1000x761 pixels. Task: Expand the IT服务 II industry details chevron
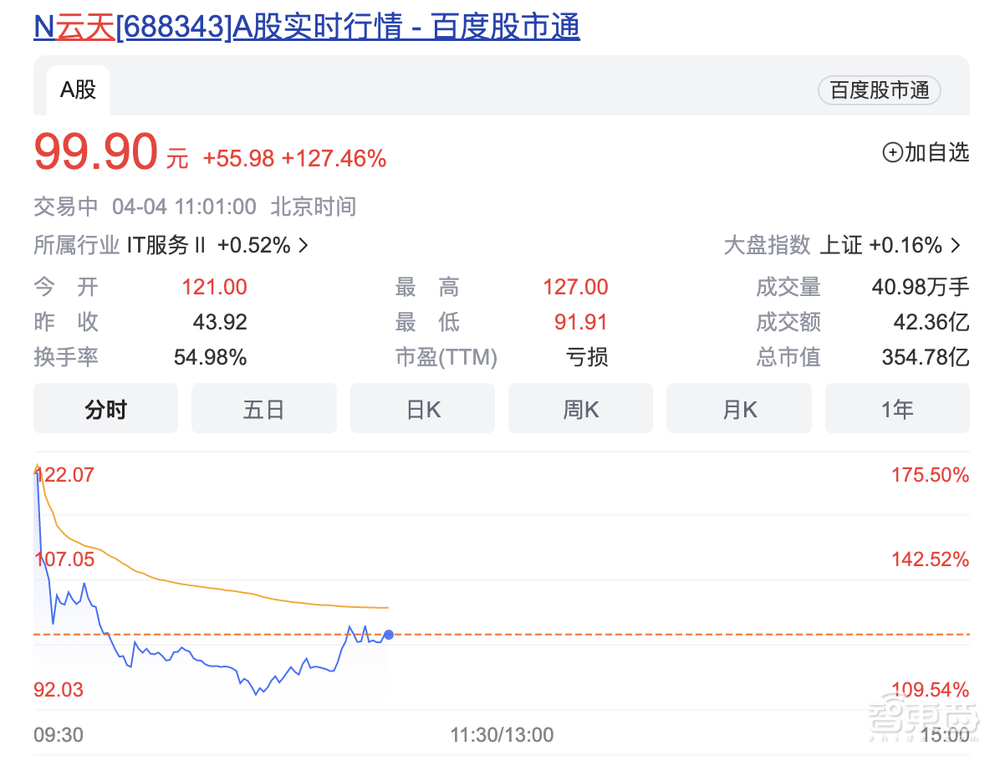pos(302,245)
